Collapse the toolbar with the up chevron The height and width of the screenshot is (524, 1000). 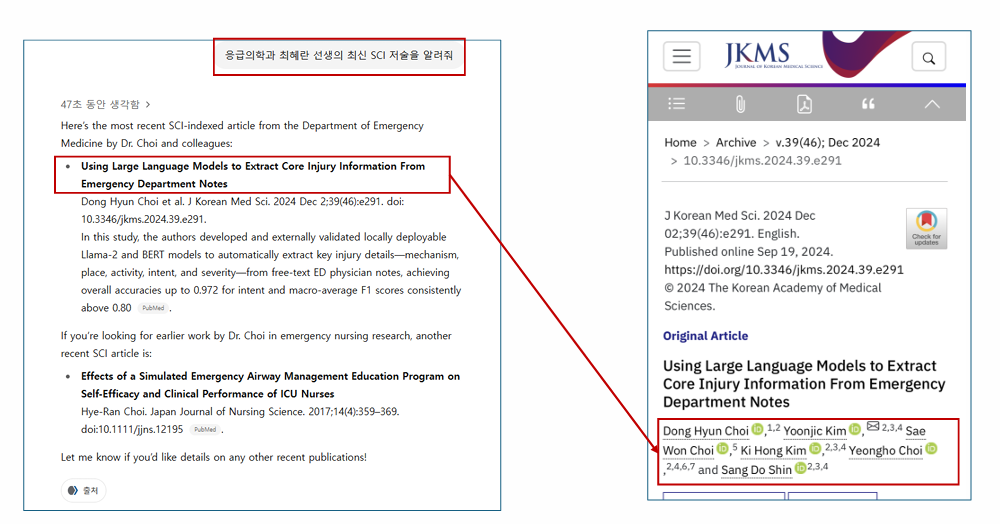point(932,104)
